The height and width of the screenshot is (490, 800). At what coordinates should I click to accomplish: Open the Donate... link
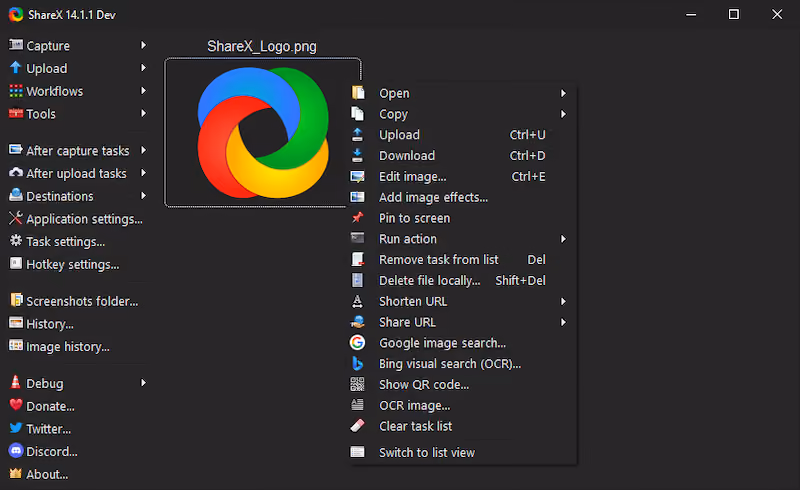click(42, 406)
